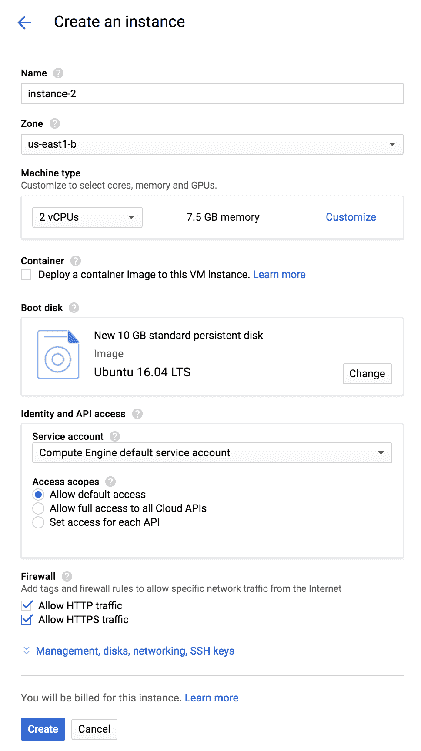Image resolution: width=421 pixels, height=751 pixels.
Task: Open the 2 vCPUs machine type dropdown
Action: coord(87,217)
